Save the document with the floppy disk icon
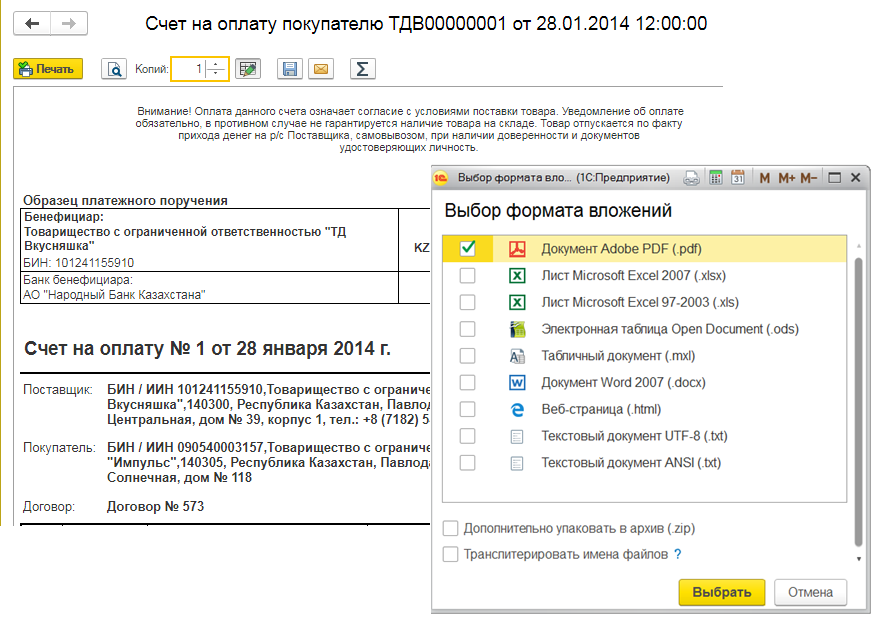 click(x=290, y=69)
